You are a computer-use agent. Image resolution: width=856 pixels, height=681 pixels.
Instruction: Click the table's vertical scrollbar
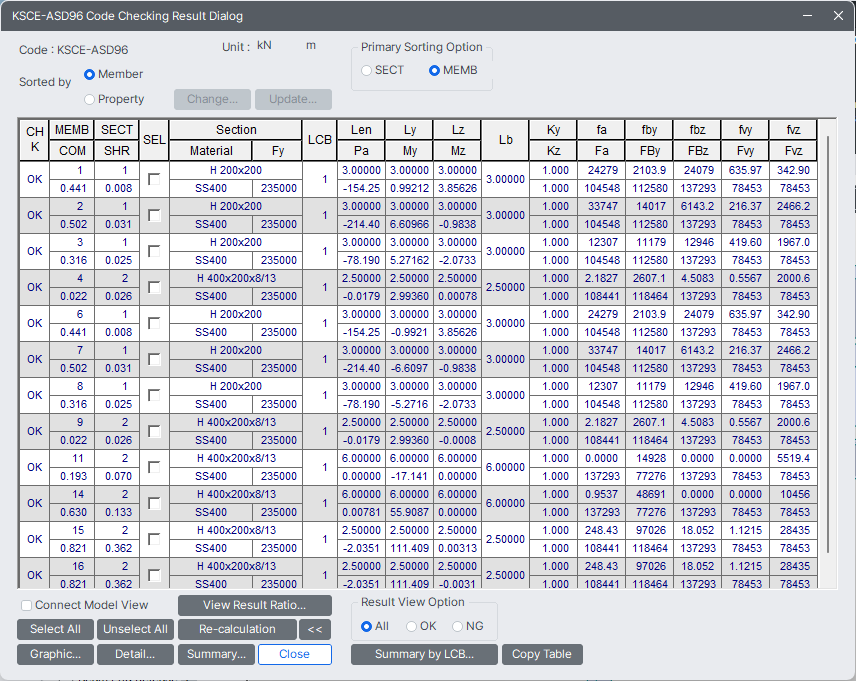pyautogui.click(x=828, y=344)
